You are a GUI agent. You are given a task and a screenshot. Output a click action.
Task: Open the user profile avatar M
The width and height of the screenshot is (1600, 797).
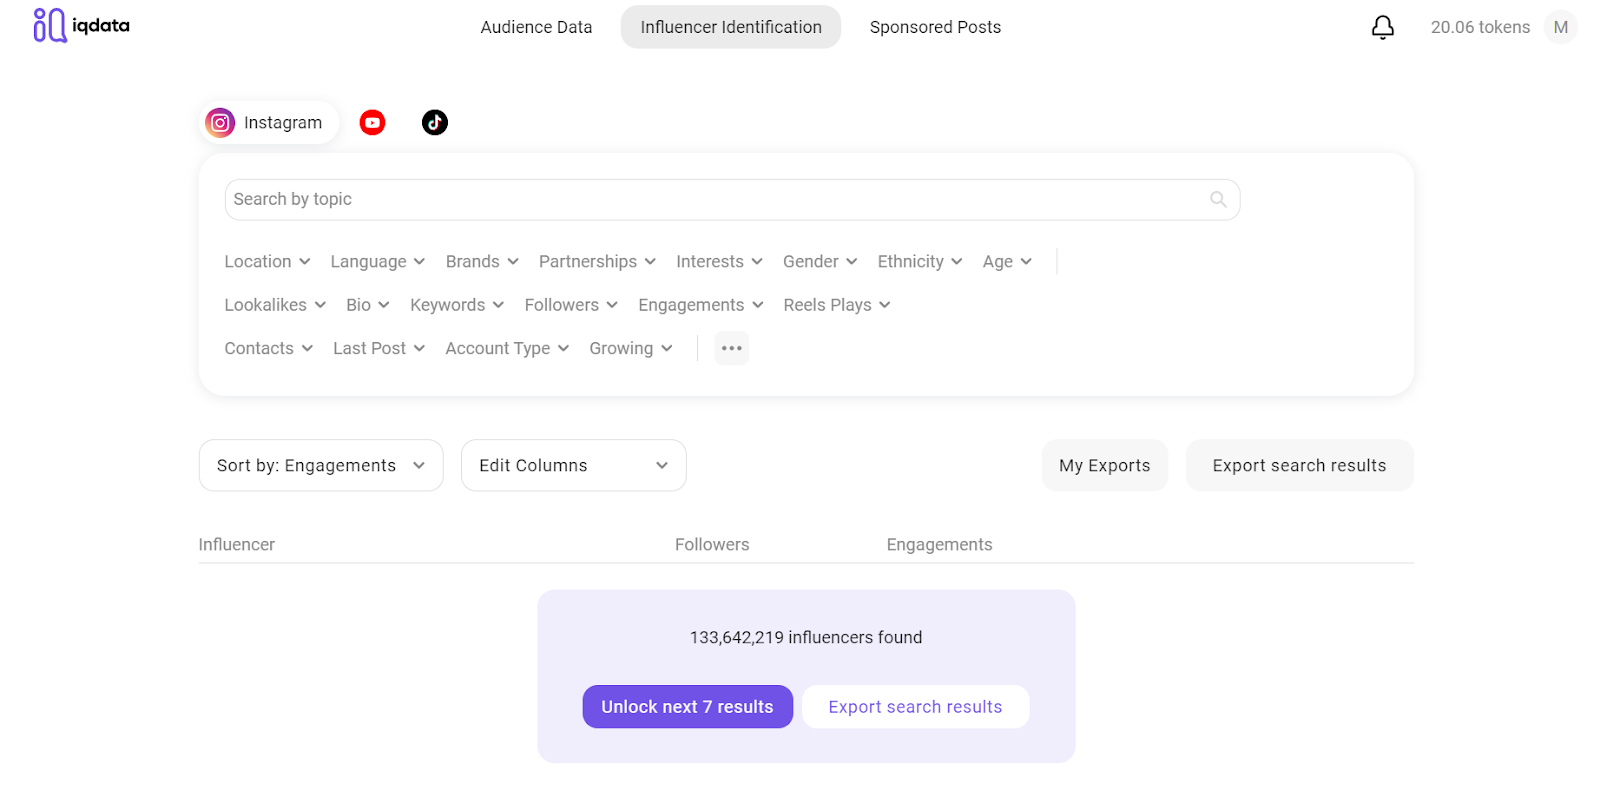point(1560,27)
